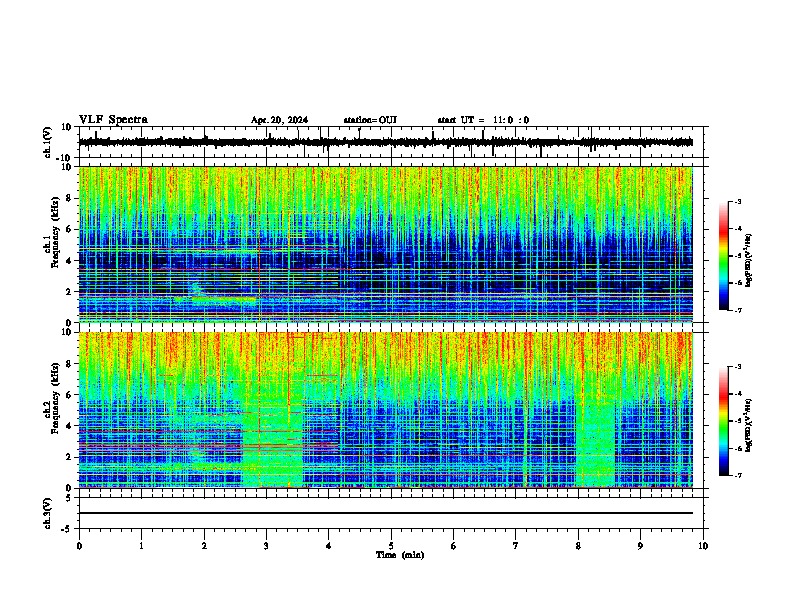Click the ch.1 frequency tick label "8"
Image resolution: width=792 pixels, height=612 pixels.
pos(70,198)
